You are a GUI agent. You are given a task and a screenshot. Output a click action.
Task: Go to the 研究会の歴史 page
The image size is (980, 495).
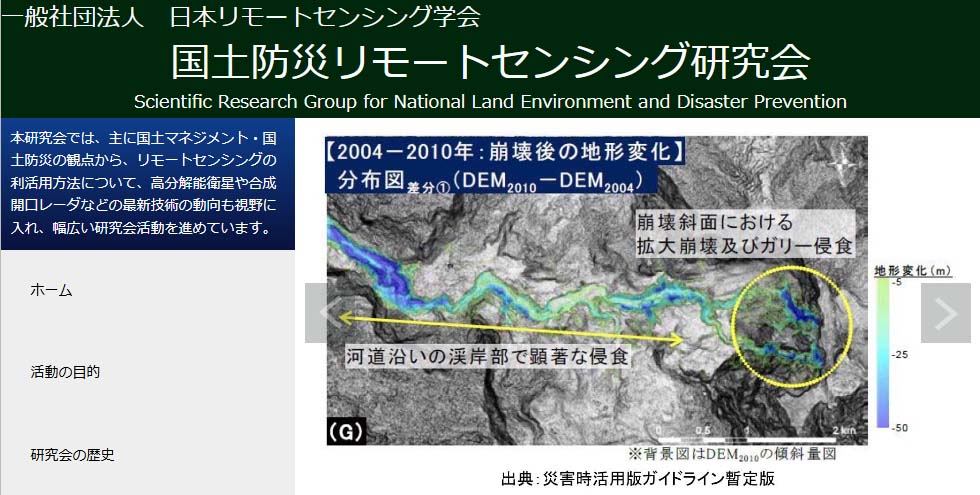(72, 455)
